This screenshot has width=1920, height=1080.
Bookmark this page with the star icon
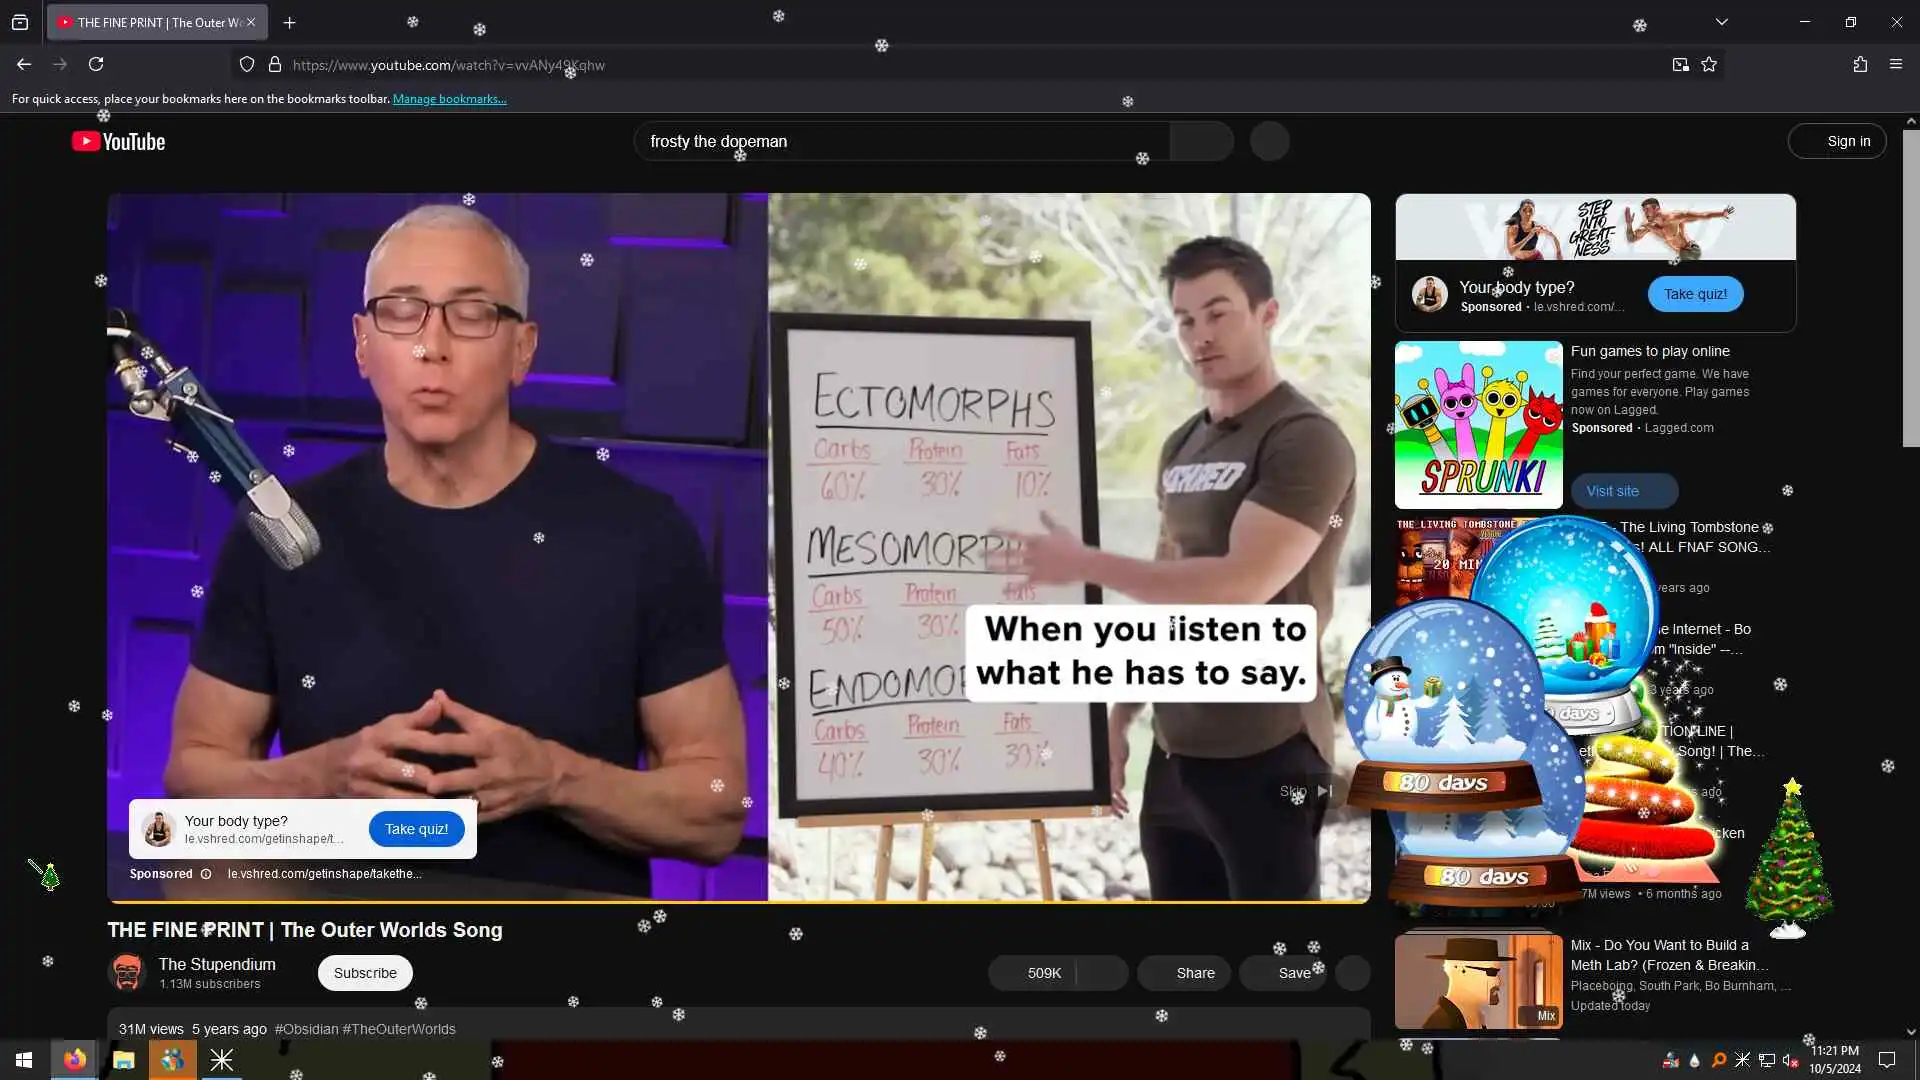pos(1709,65)
